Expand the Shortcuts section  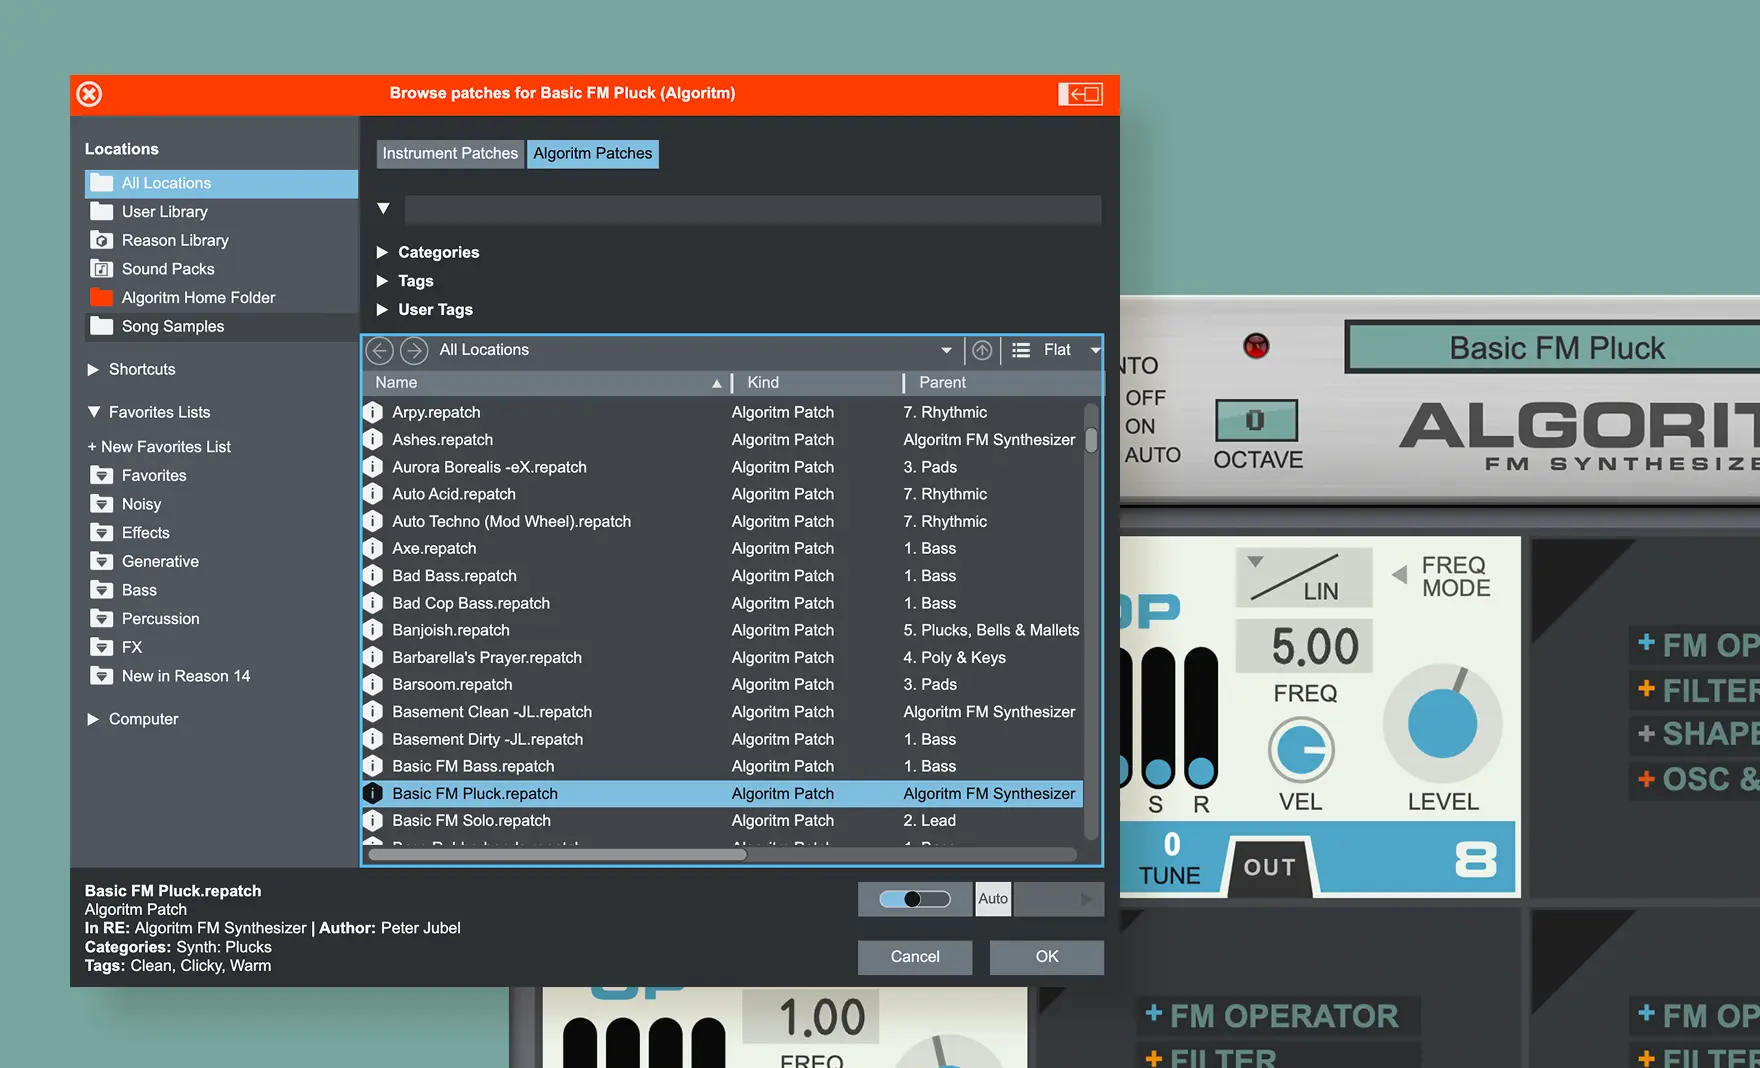[93, 370]
